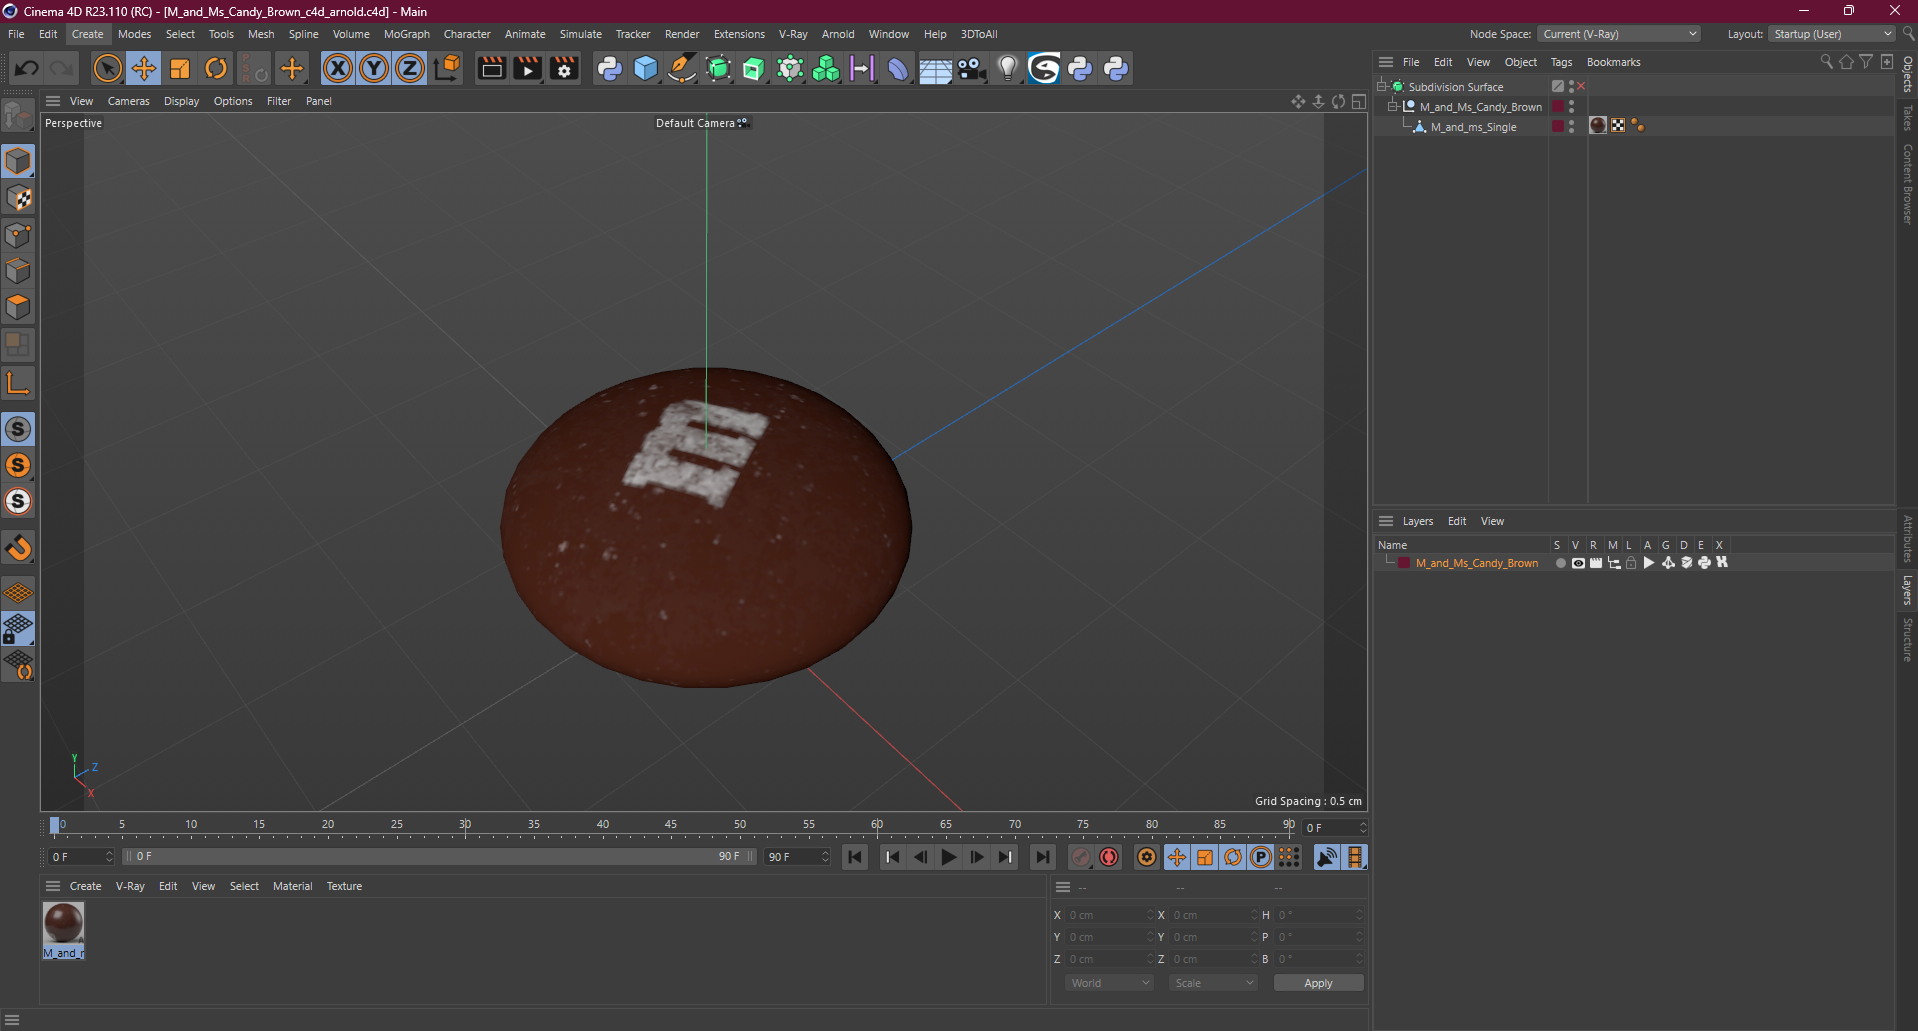
Task: Click the X position input field
Action: 1109,915
